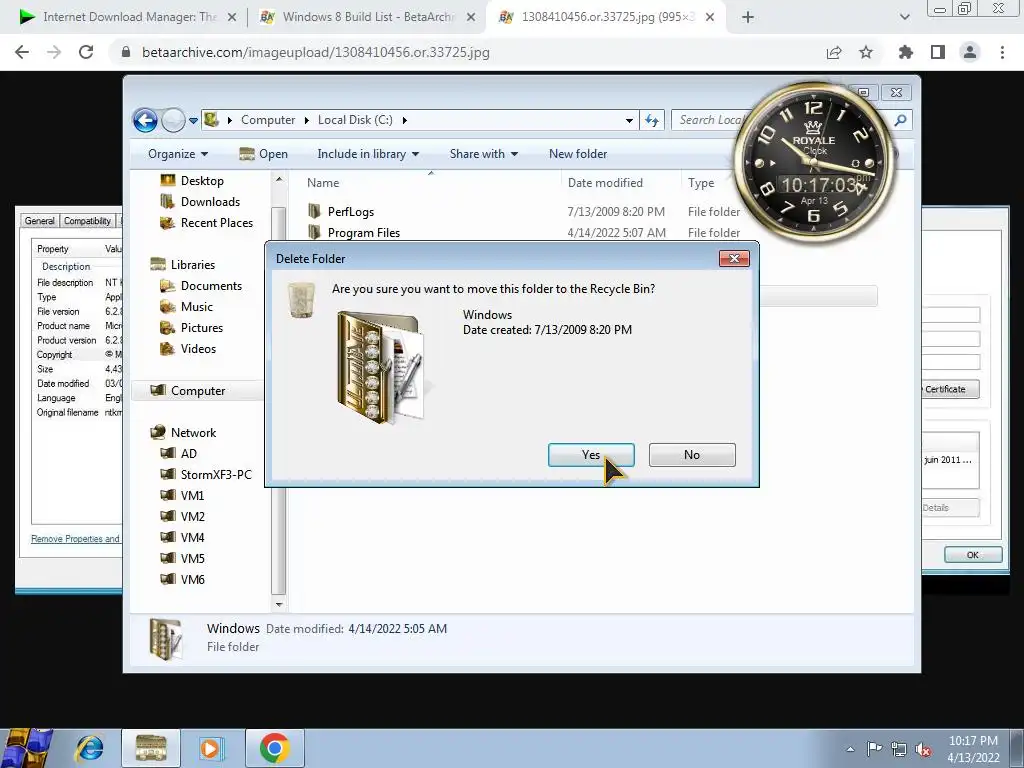Image resolution: width=1024 pixels, height=768 pixels.
Task: Open the VM2 network computer
Action: click(x=192, y=517)
